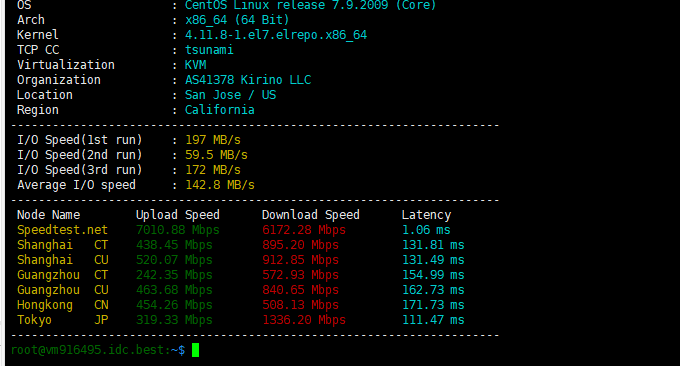Click the Average I/O speed label
680x366 pixels.
[x=76, y=185]
